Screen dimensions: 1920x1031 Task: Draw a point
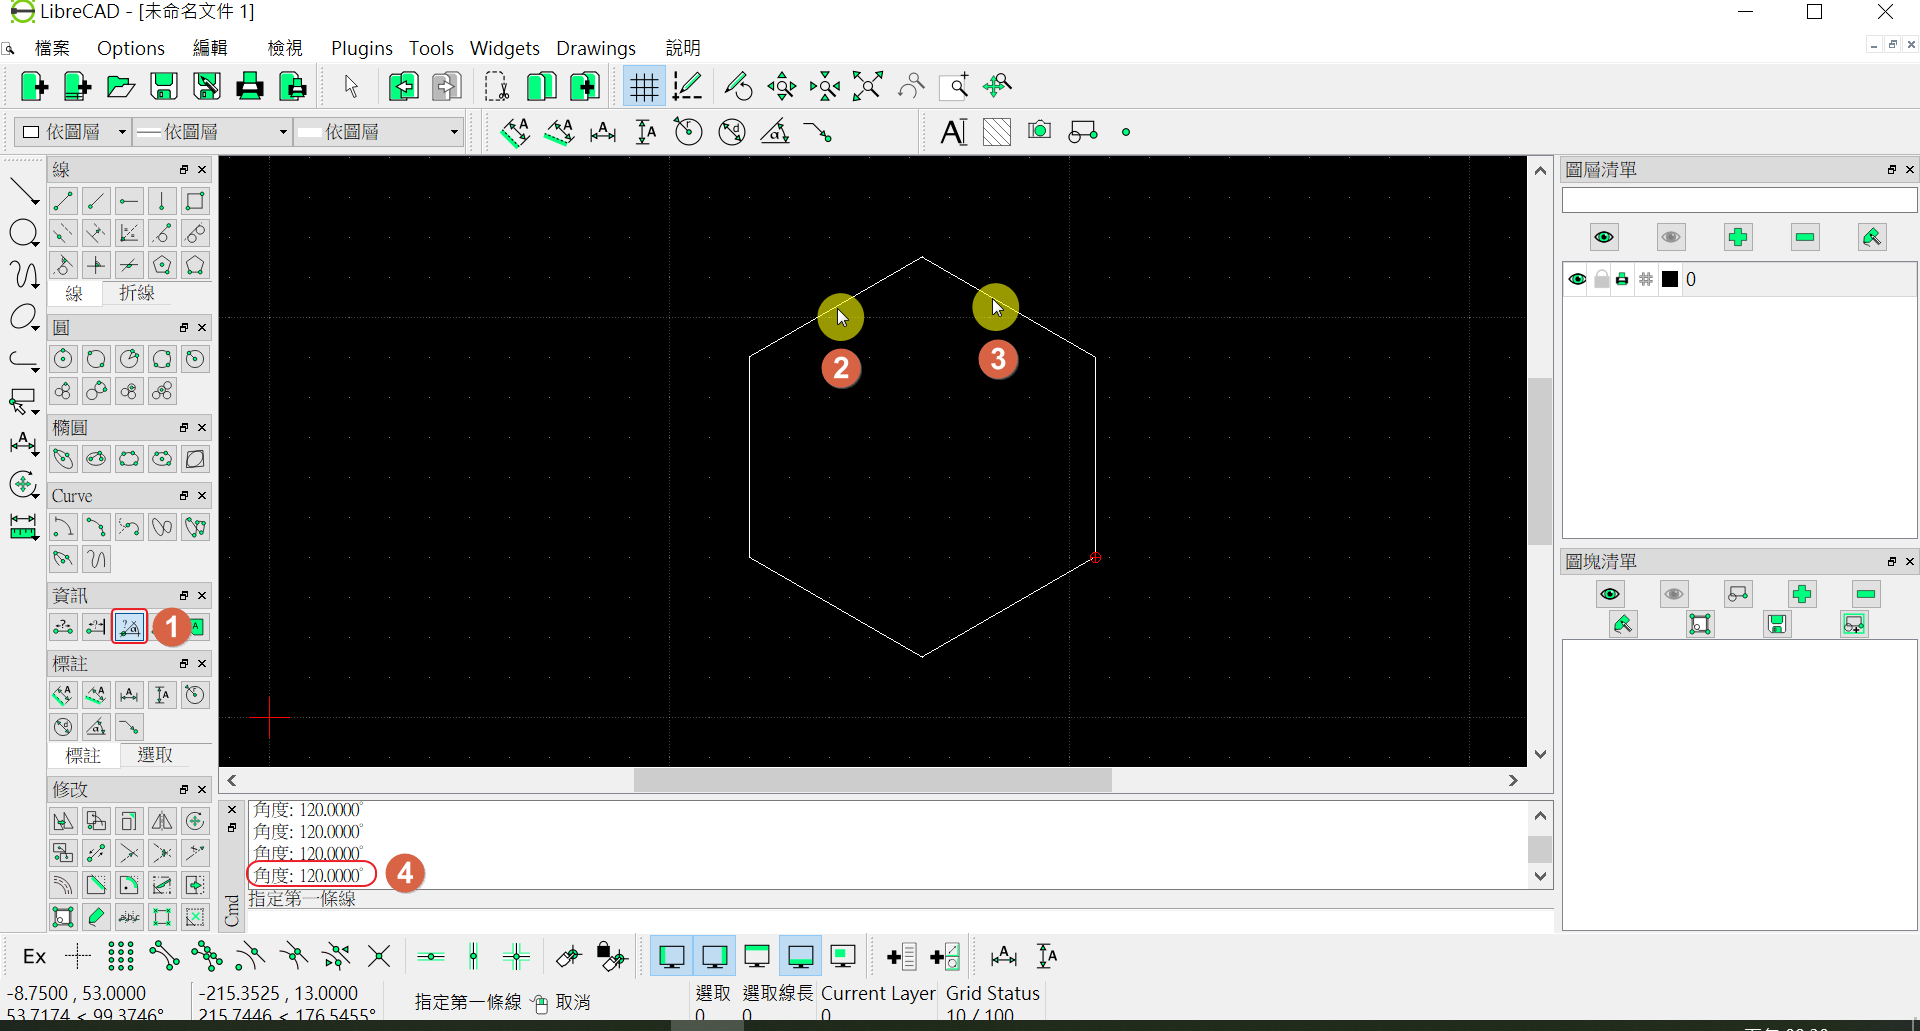point(1126,132)
